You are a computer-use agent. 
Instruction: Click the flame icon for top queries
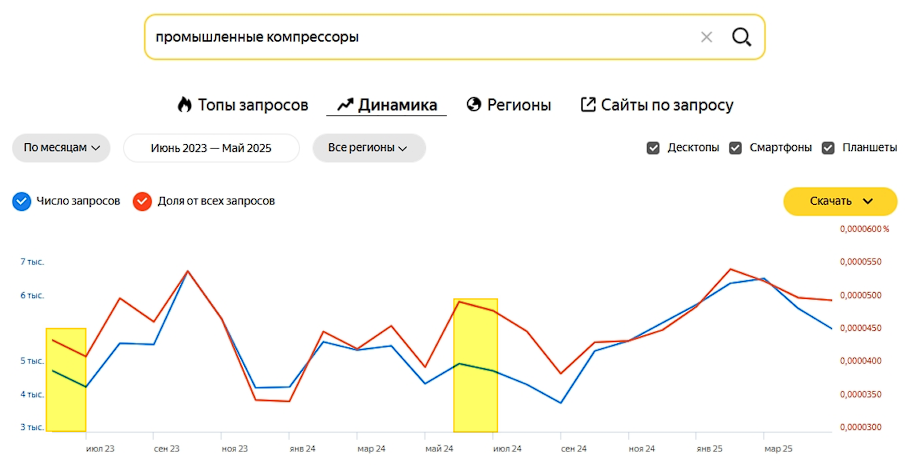pos(184,105)
